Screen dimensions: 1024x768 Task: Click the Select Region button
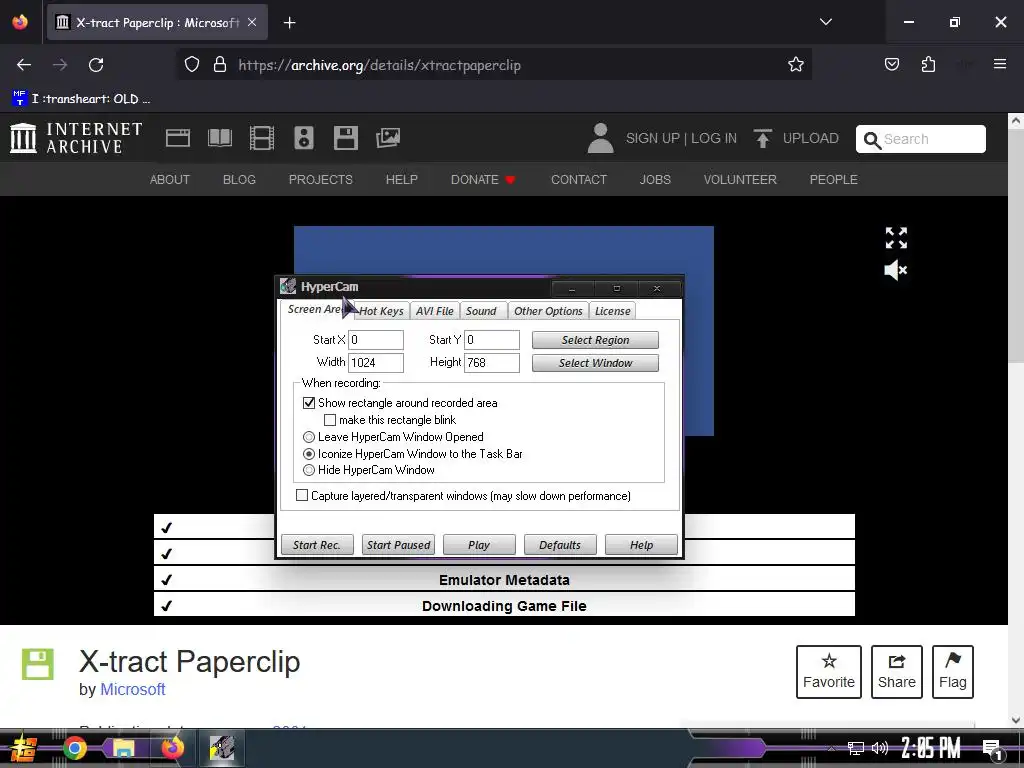595,340
